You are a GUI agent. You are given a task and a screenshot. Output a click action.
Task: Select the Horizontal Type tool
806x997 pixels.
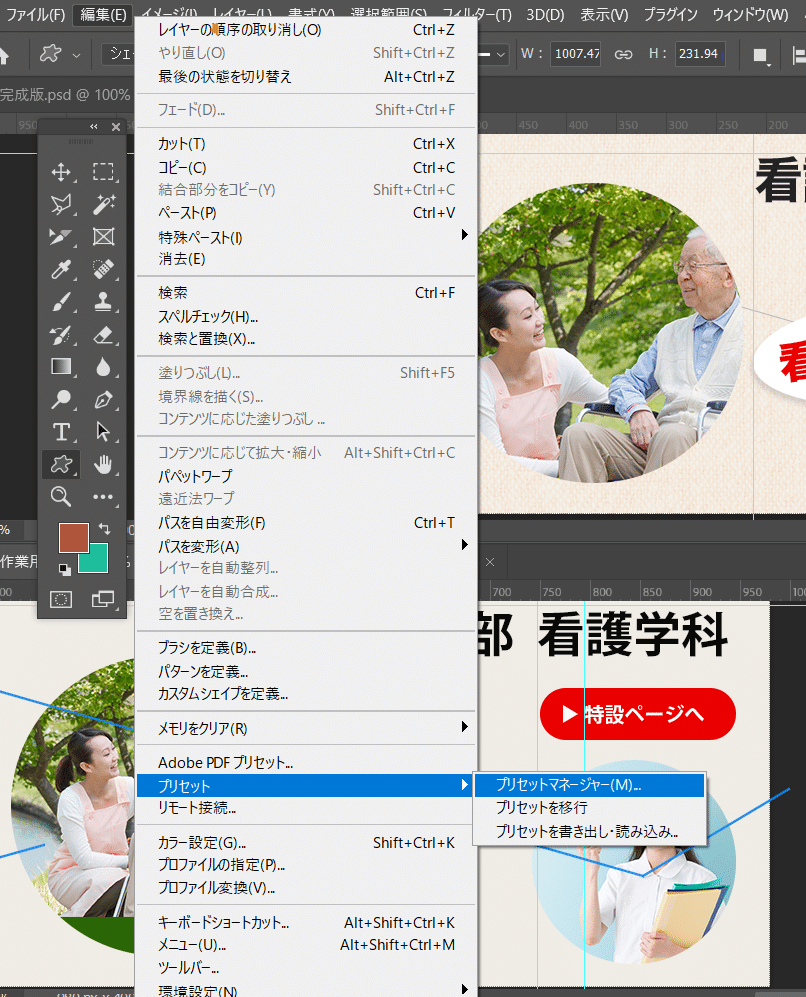[61, 432]
